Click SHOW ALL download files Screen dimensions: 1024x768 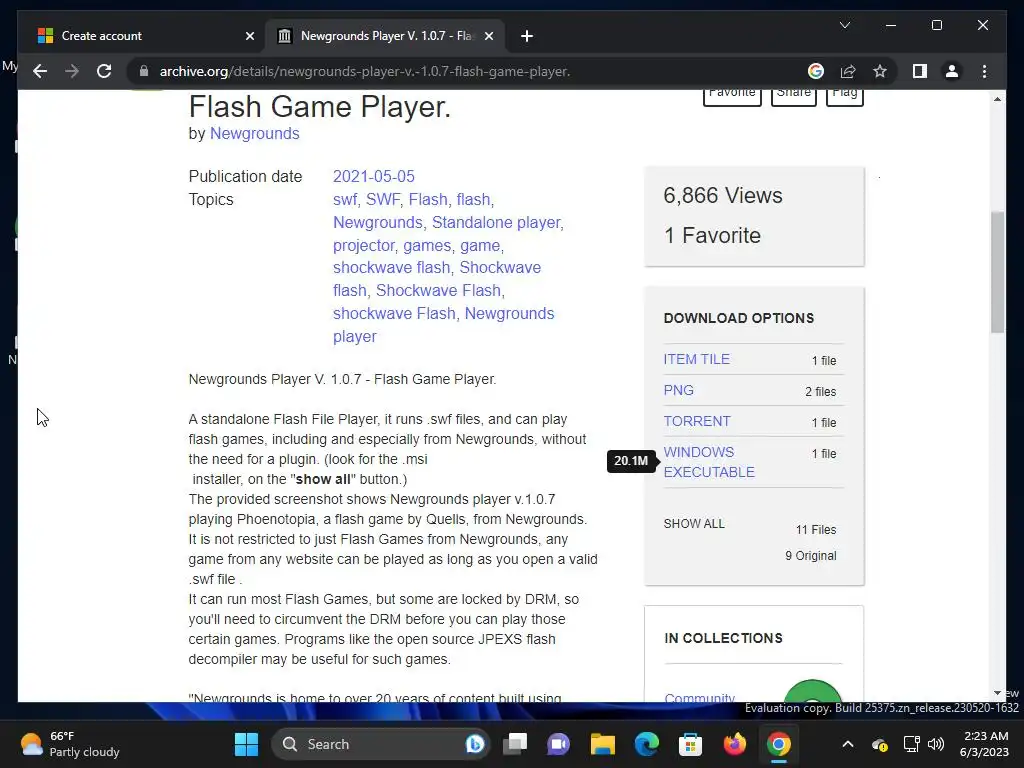694,524
